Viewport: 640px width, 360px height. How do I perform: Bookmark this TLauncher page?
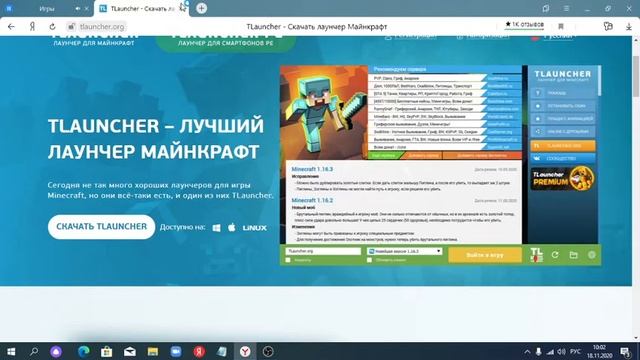[x=561, y=27]
